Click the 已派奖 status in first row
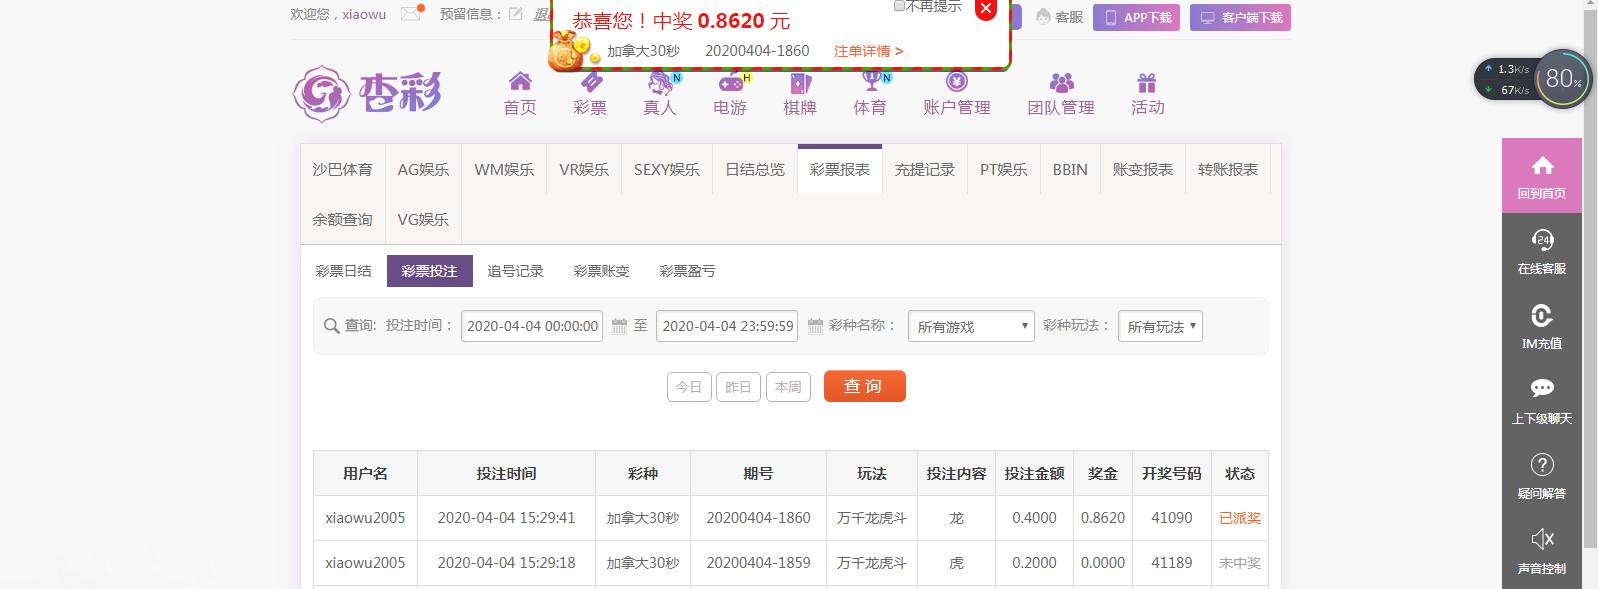Image resolution: width=1598 pixels, height=589 pixels. pyautogui.click(x=1240, y=518)
